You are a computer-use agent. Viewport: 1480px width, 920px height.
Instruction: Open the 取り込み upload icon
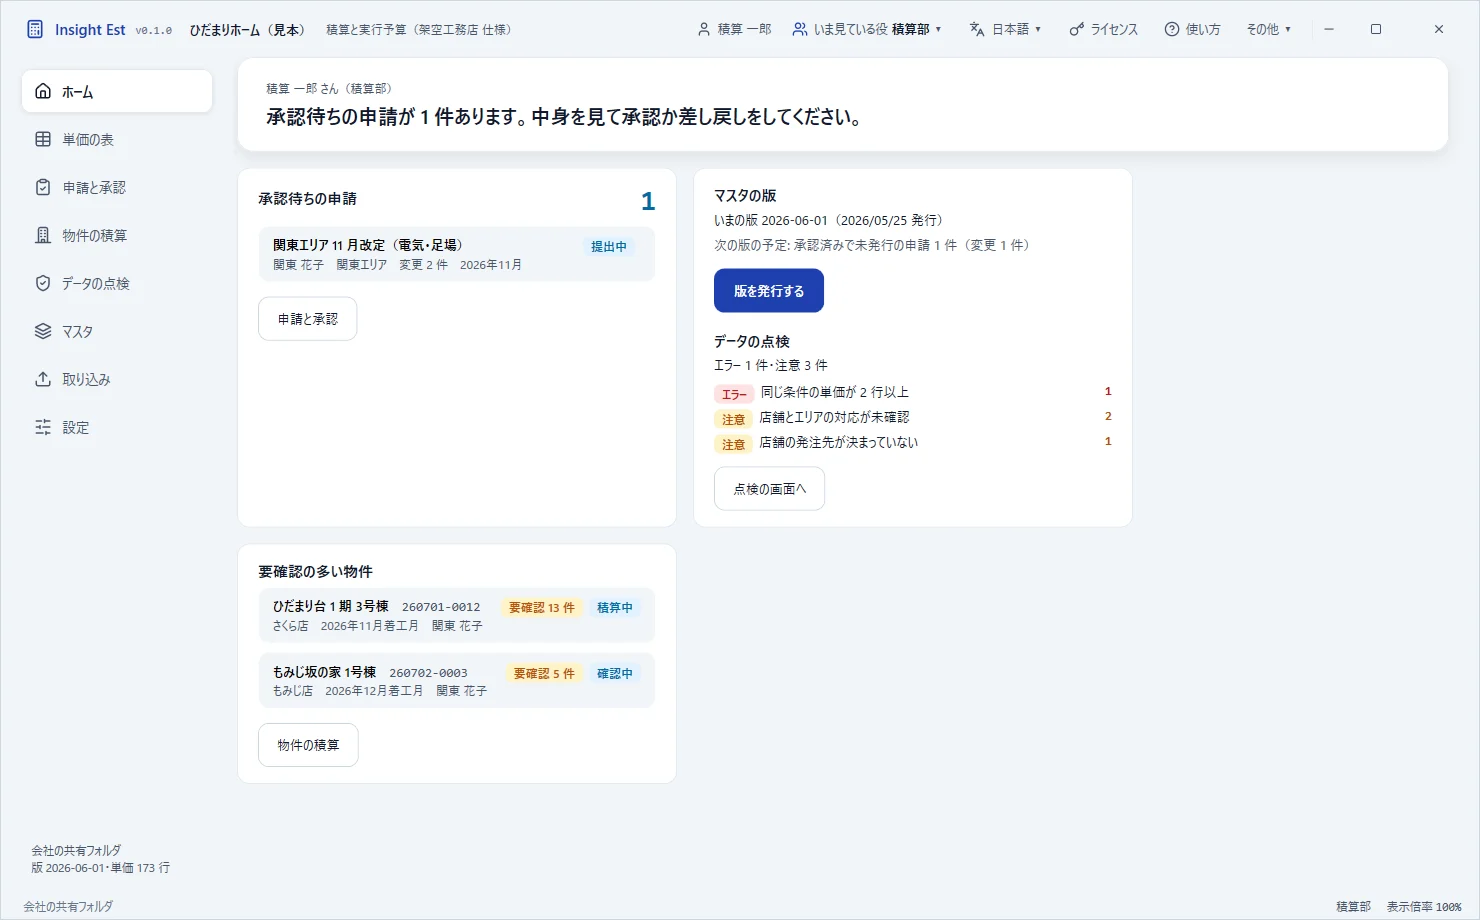click(x=43, y=379)
